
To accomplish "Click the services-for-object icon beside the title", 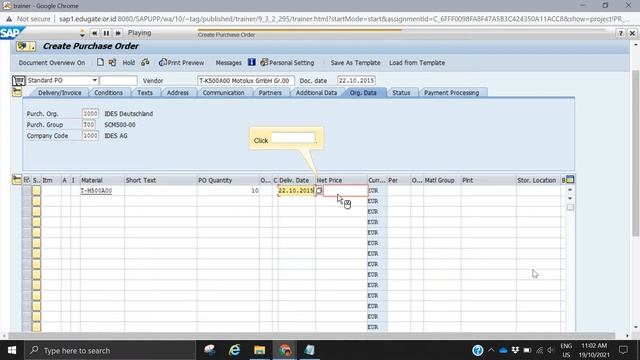I will coord(26,46).
